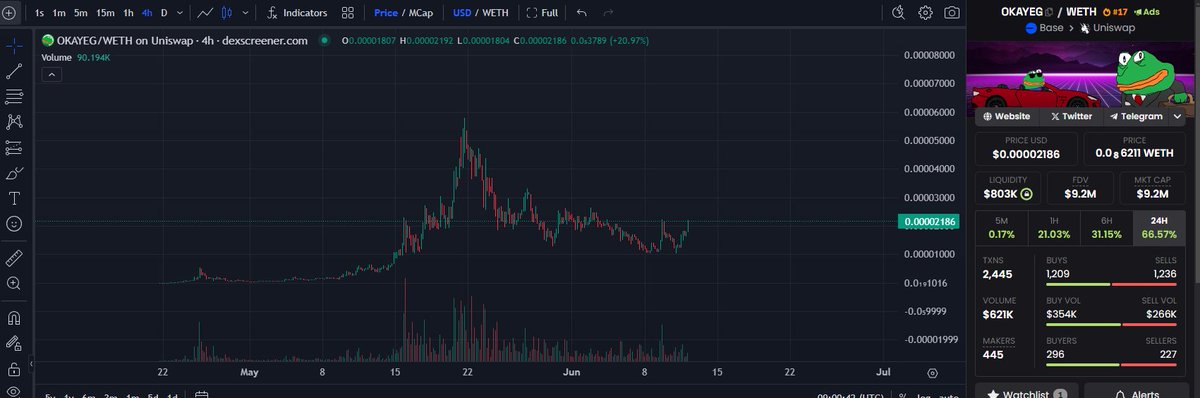Toggle lock all drawings padlock

click(x=14, y=369)
